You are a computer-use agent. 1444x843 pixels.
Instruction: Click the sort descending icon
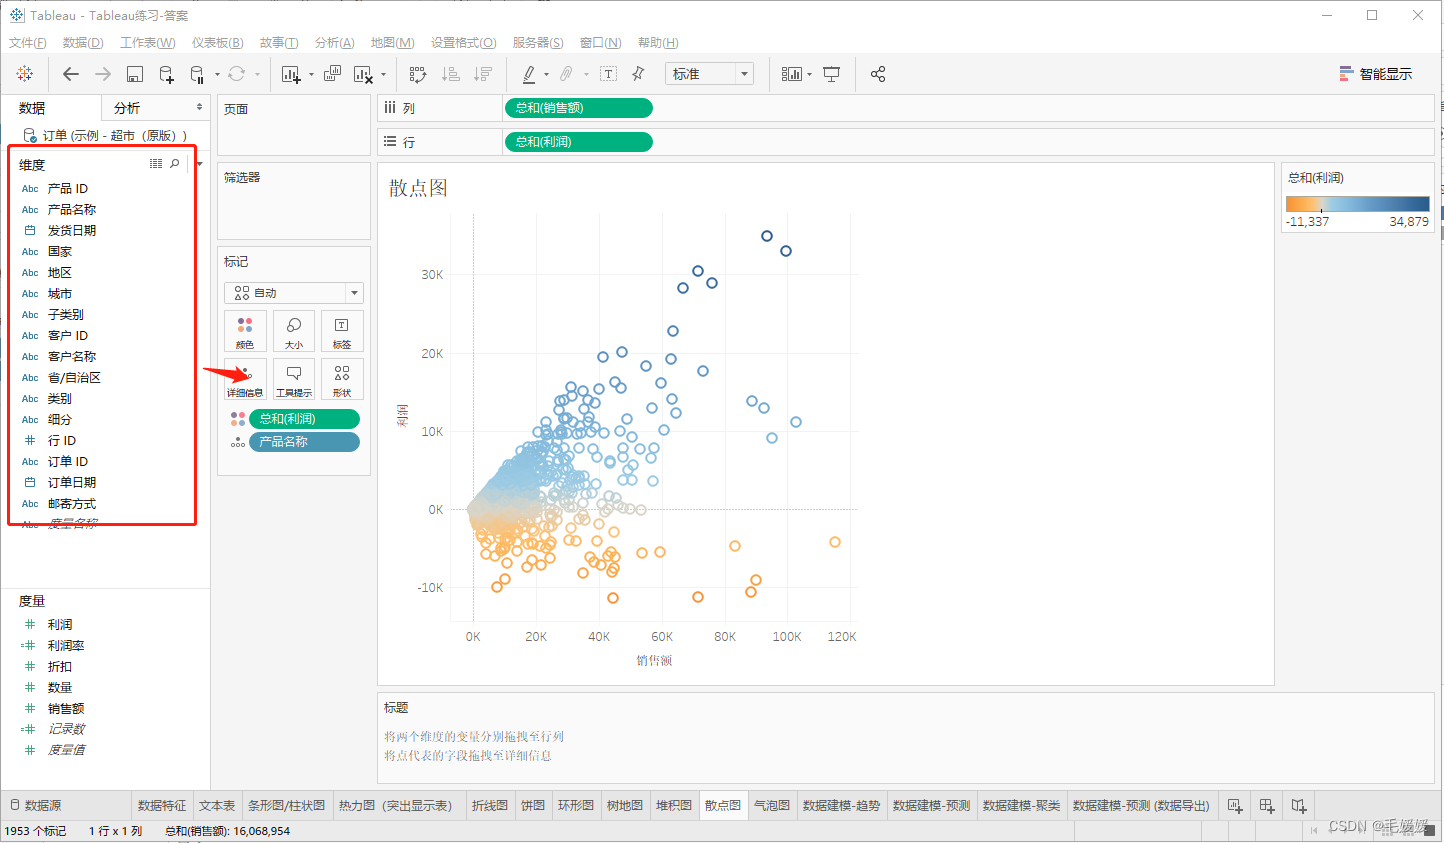(x=483, y=74)
